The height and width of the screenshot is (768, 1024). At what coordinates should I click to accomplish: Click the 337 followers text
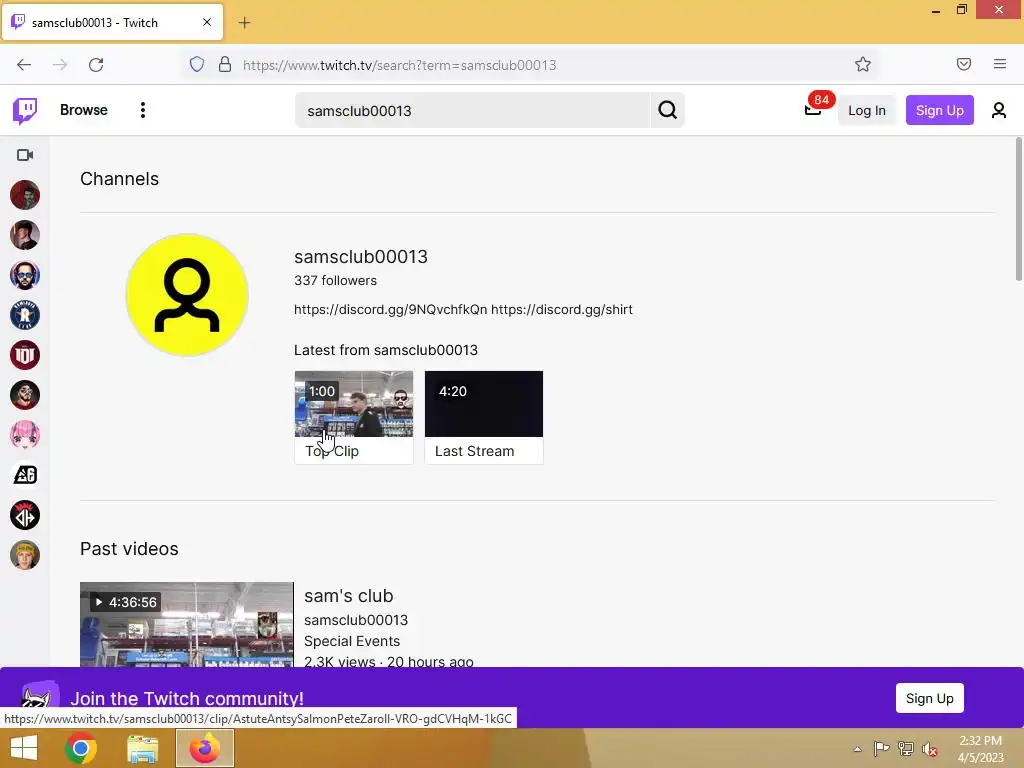335,280
